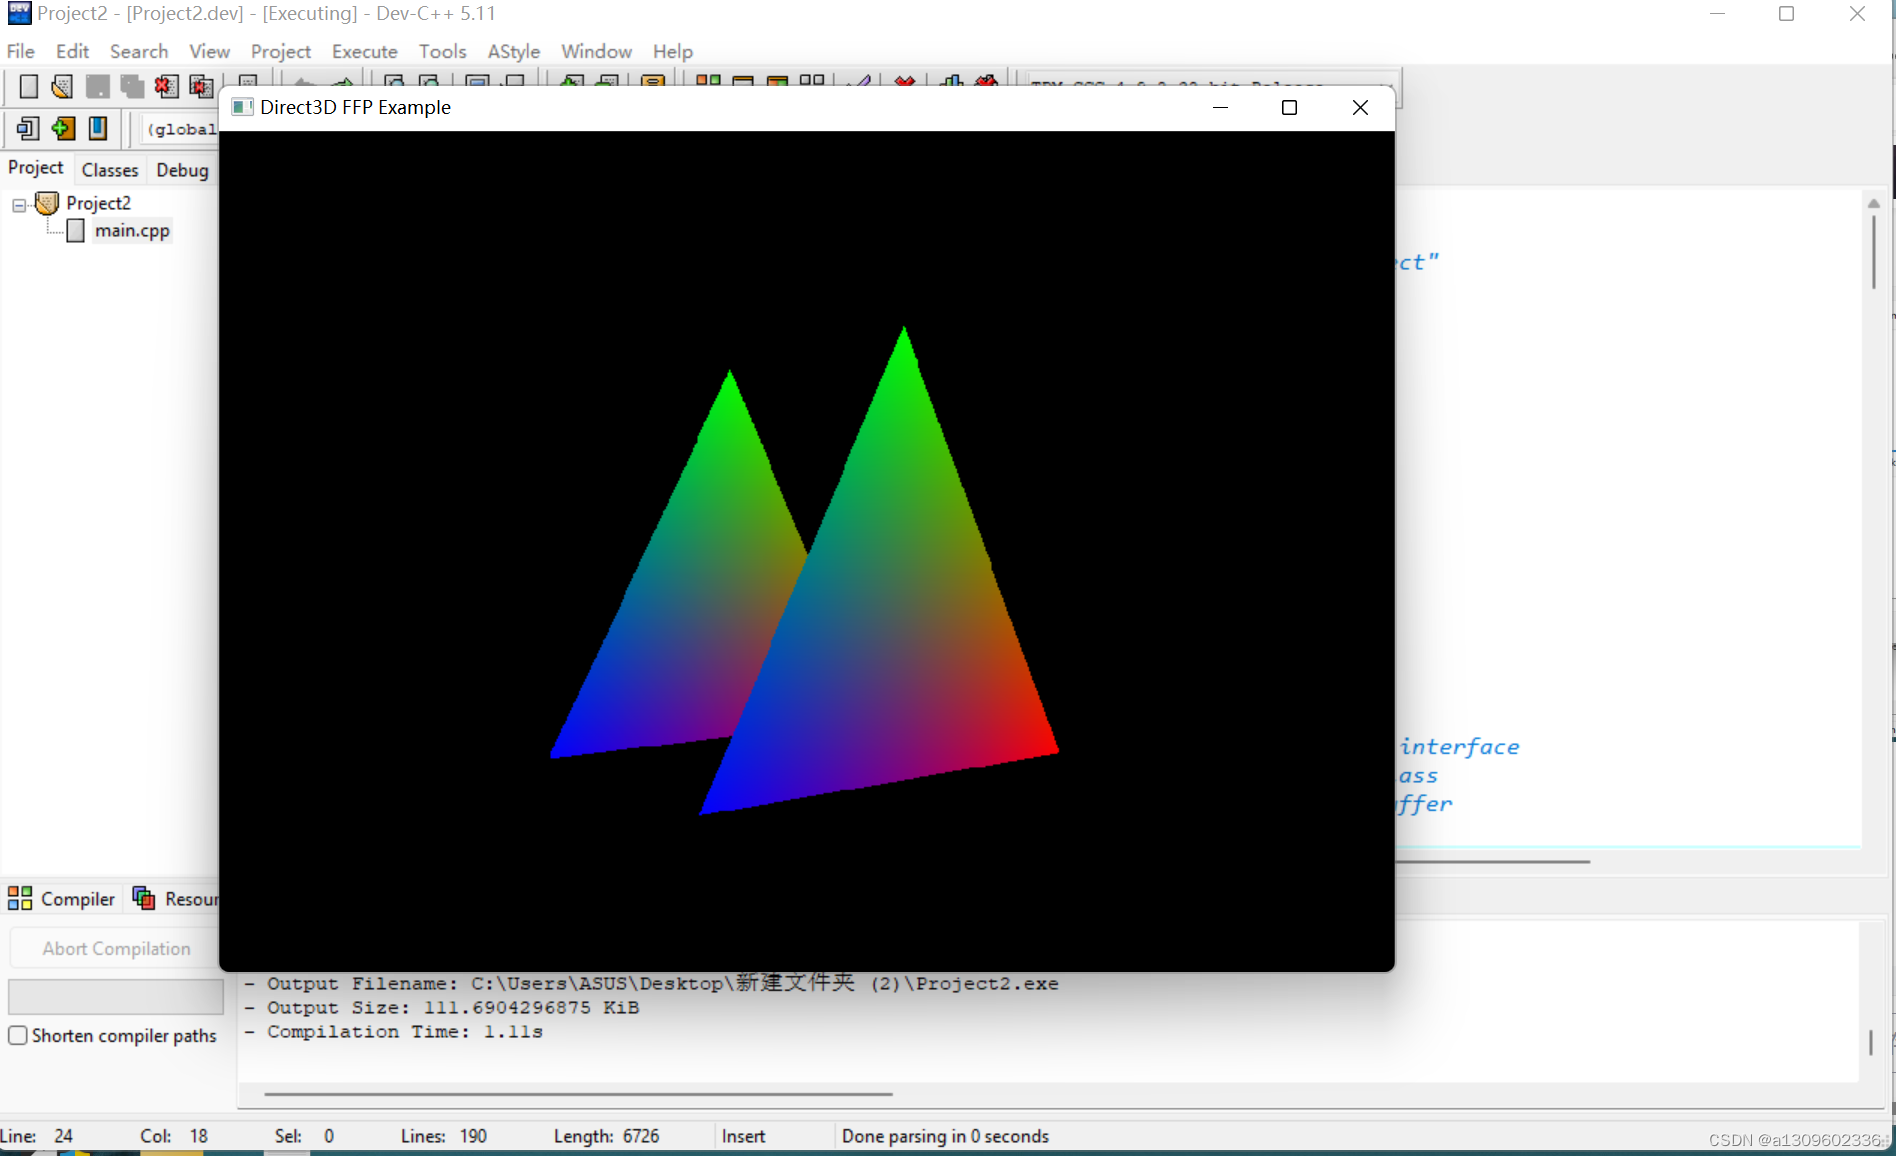Screen dimensions: 1896x1156
Task: Click the Done parsing in 0 seconds message
Action: [945, 1136]
